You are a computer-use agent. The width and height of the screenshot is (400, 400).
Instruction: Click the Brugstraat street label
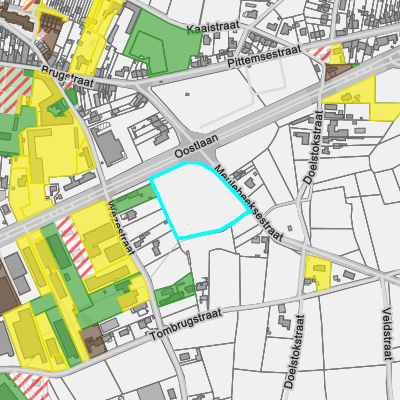pos(67,77)
